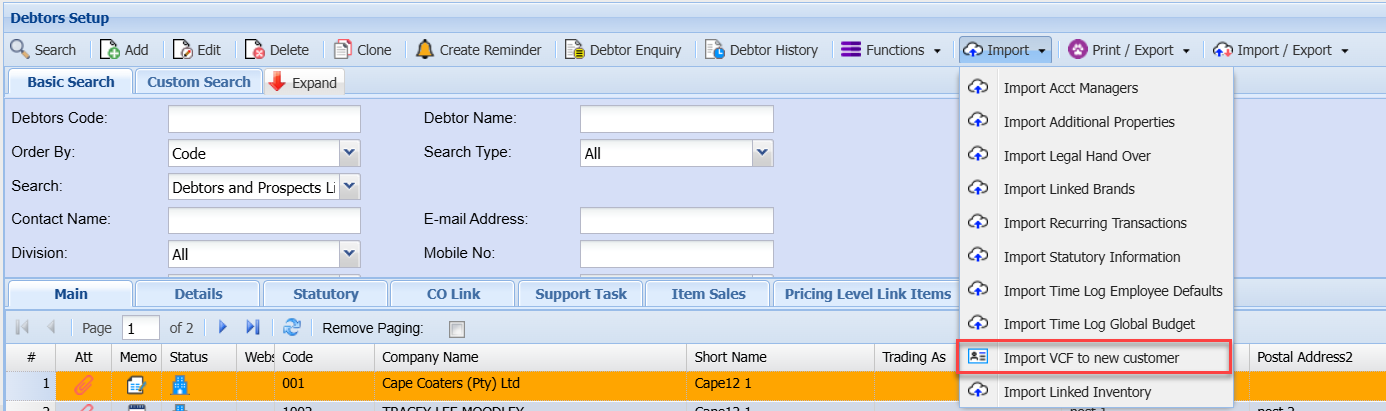Click the Clone debtor icon

point(343,50)
